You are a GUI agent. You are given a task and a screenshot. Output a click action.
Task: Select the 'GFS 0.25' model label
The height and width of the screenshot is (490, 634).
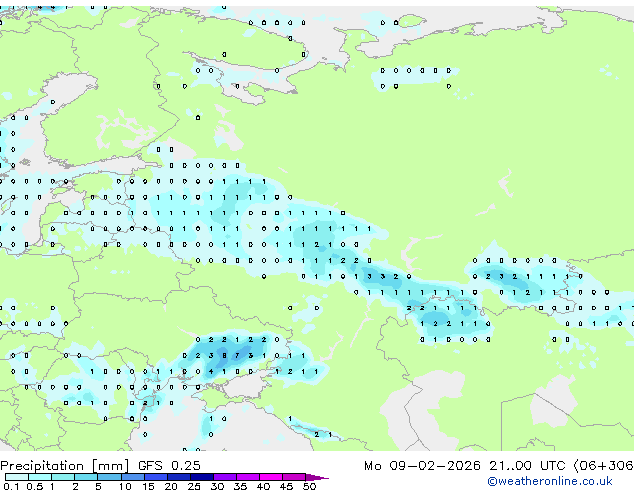click(x=169, y=466)
